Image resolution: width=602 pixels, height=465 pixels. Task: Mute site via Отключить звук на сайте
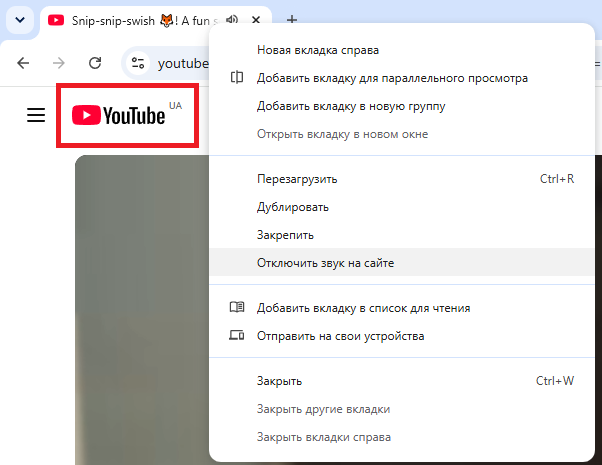[402, 263]
